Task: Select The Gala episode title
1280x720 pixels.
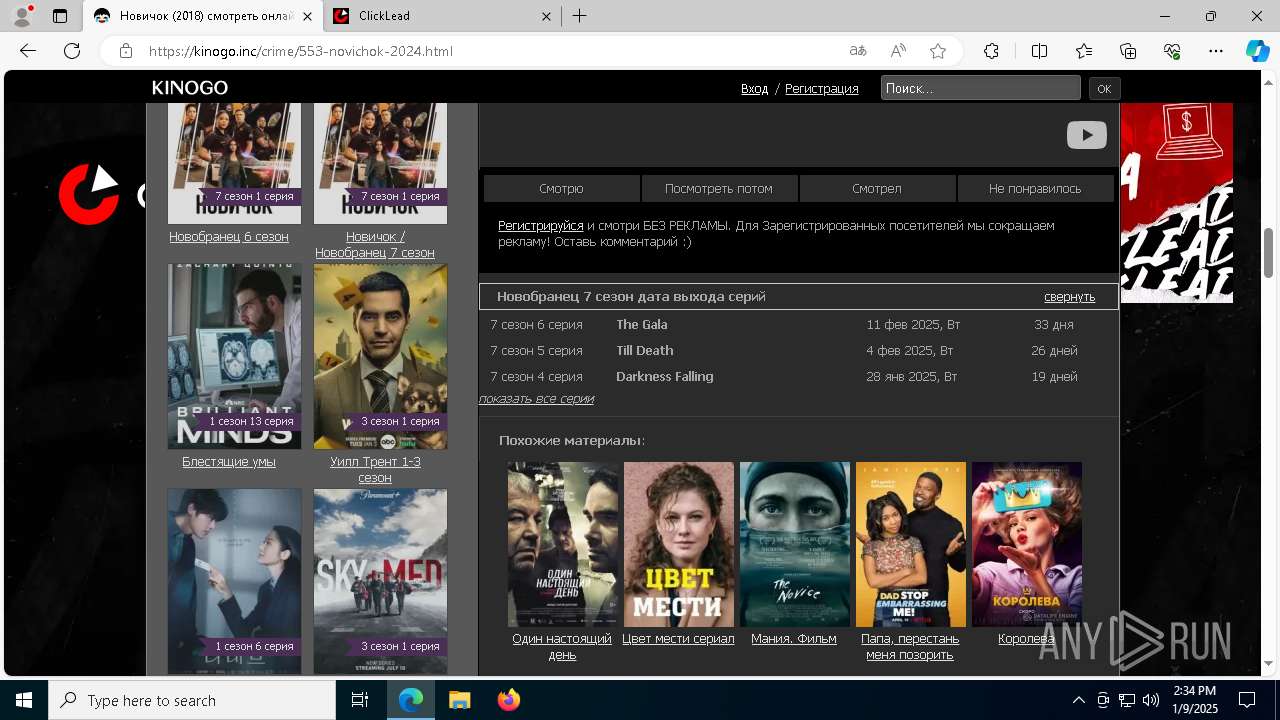Action: [x=641, y=325]
